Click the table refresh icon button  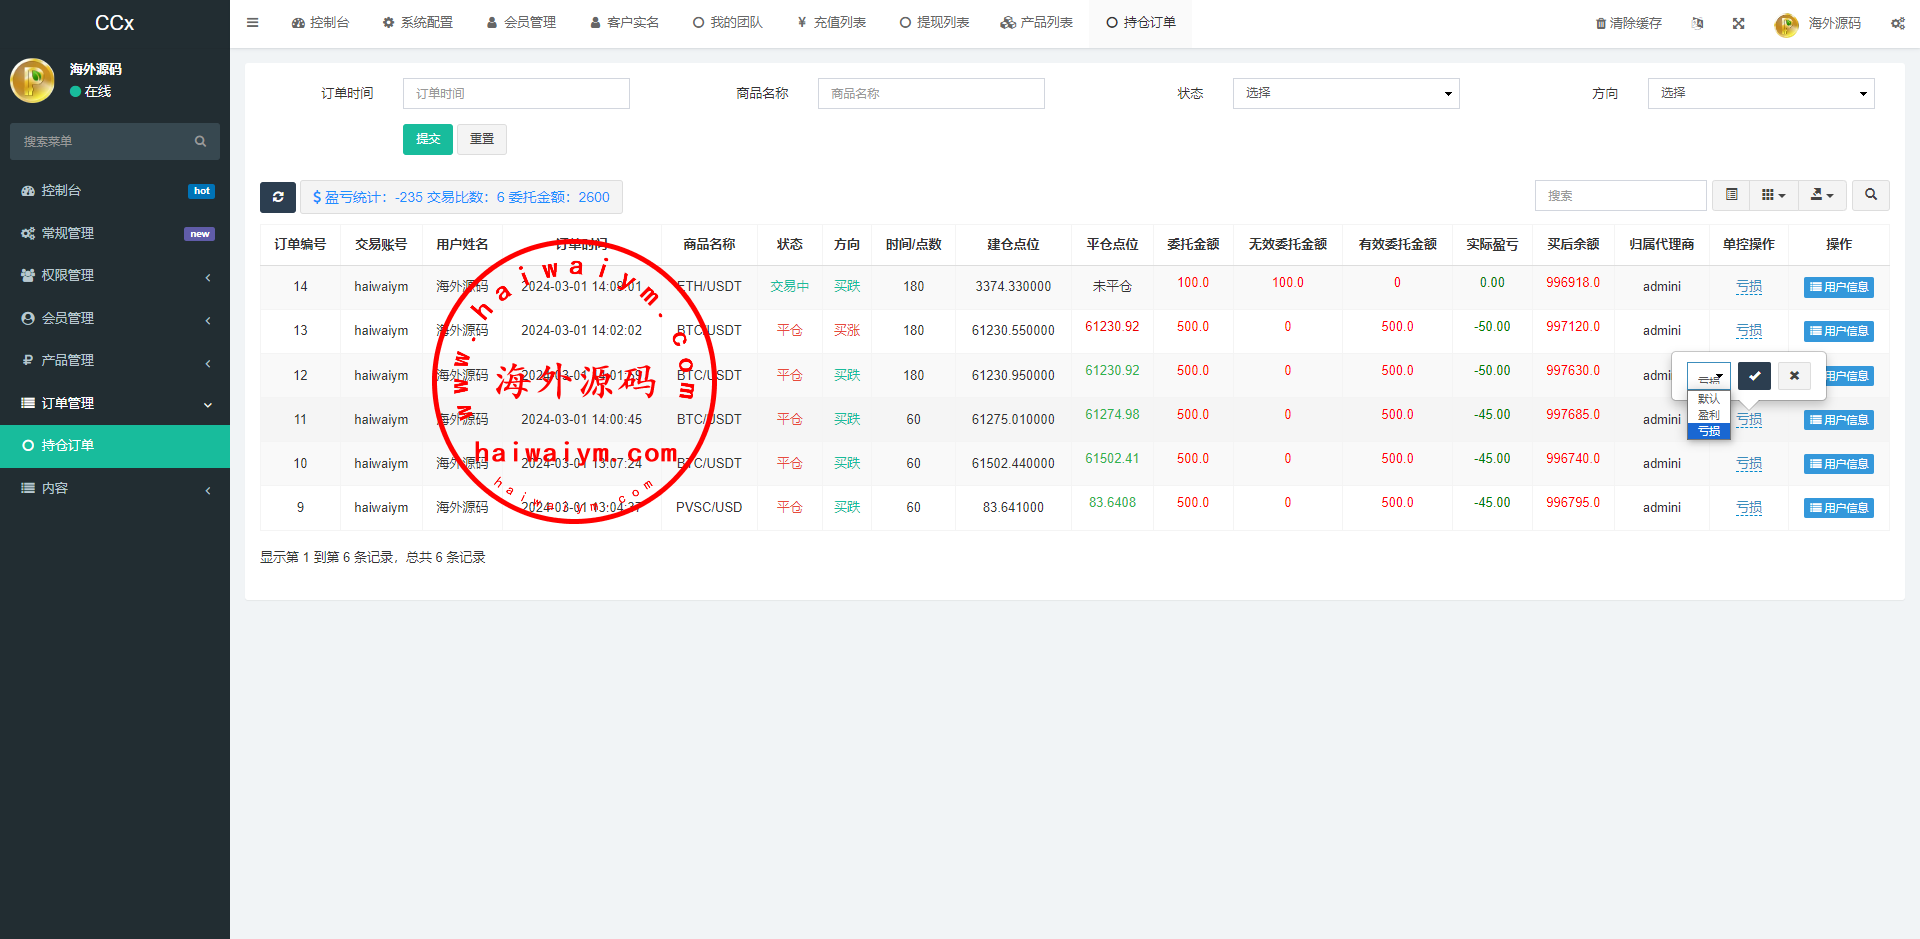pyautogui.click(x=278, y=197)
